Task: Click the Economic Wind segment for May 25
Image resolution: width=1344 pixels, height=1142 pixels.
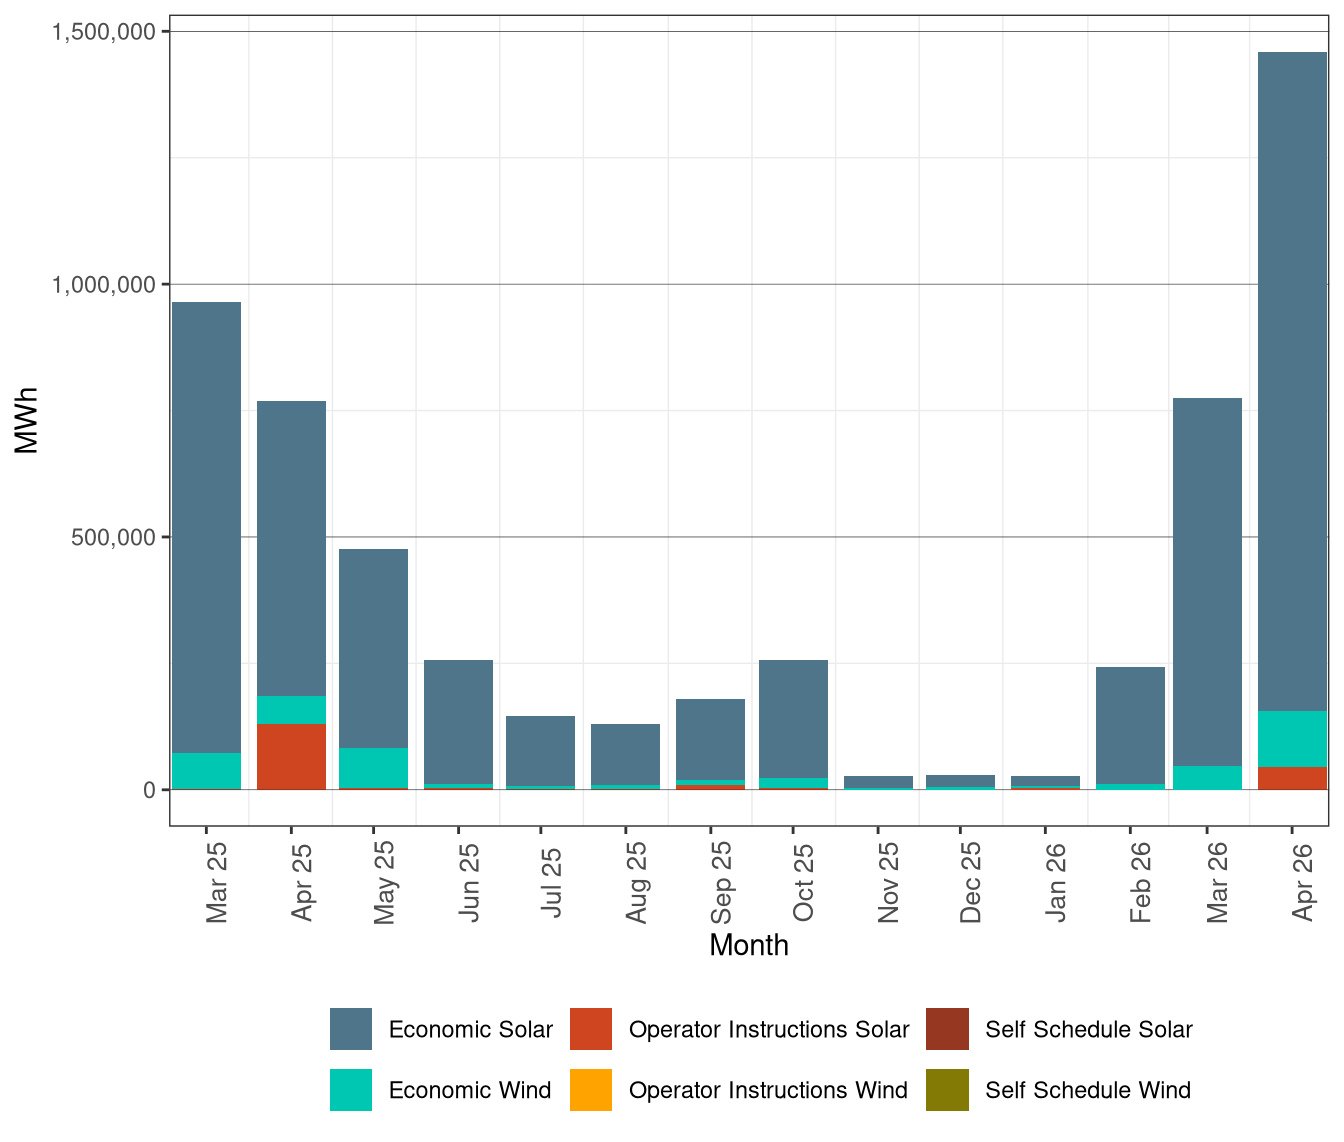Action: pyautogui.click(x=374, y=767)
